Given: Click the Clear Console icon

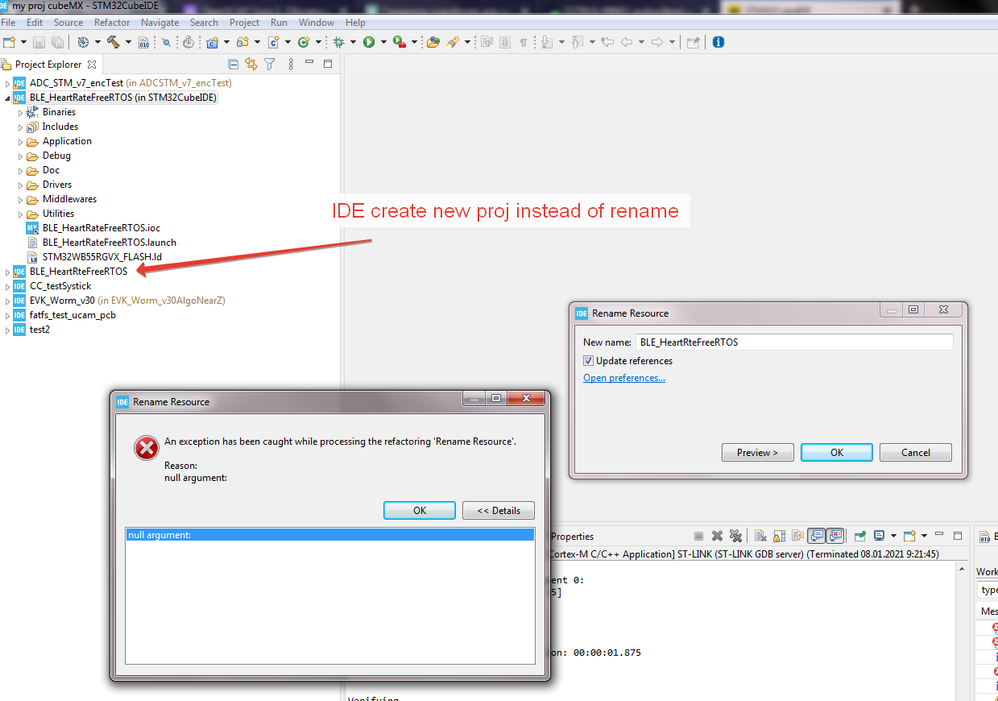Looking at the screenshot, I should [x=761, y=536].
